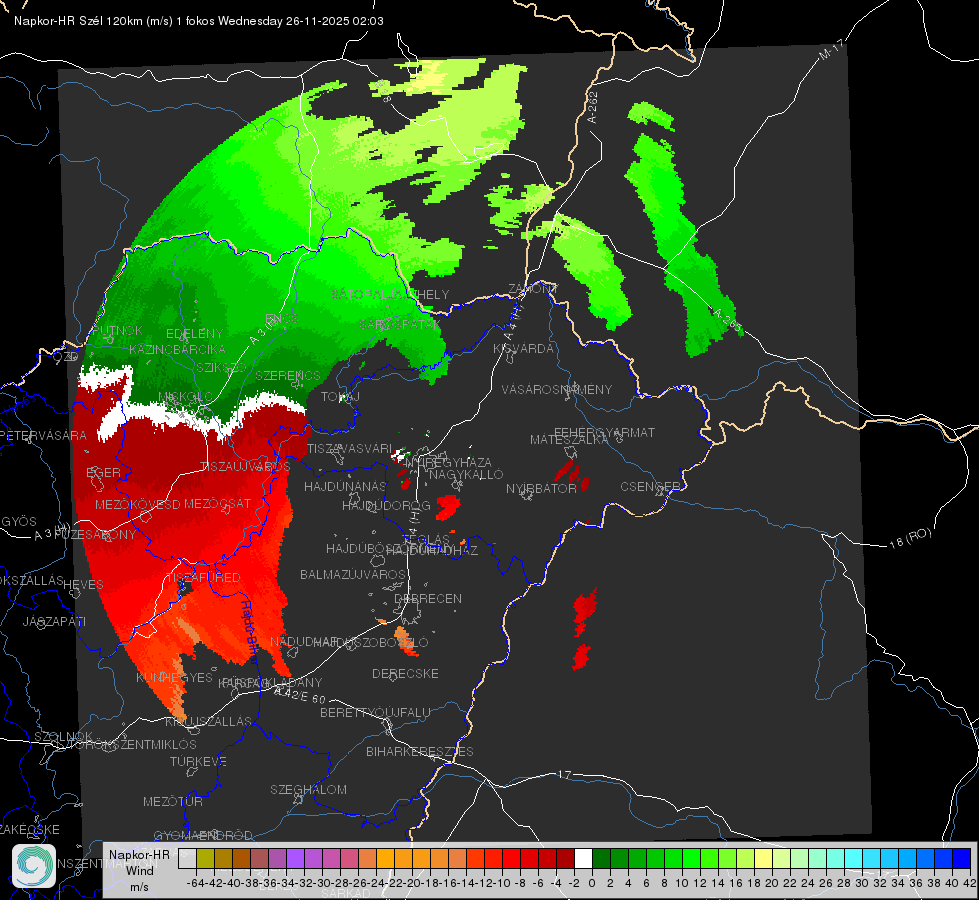This screenshot has height=900, width=979.
Task: Click the BALMAZUJVAROS town label
Action: click(353, 574)
